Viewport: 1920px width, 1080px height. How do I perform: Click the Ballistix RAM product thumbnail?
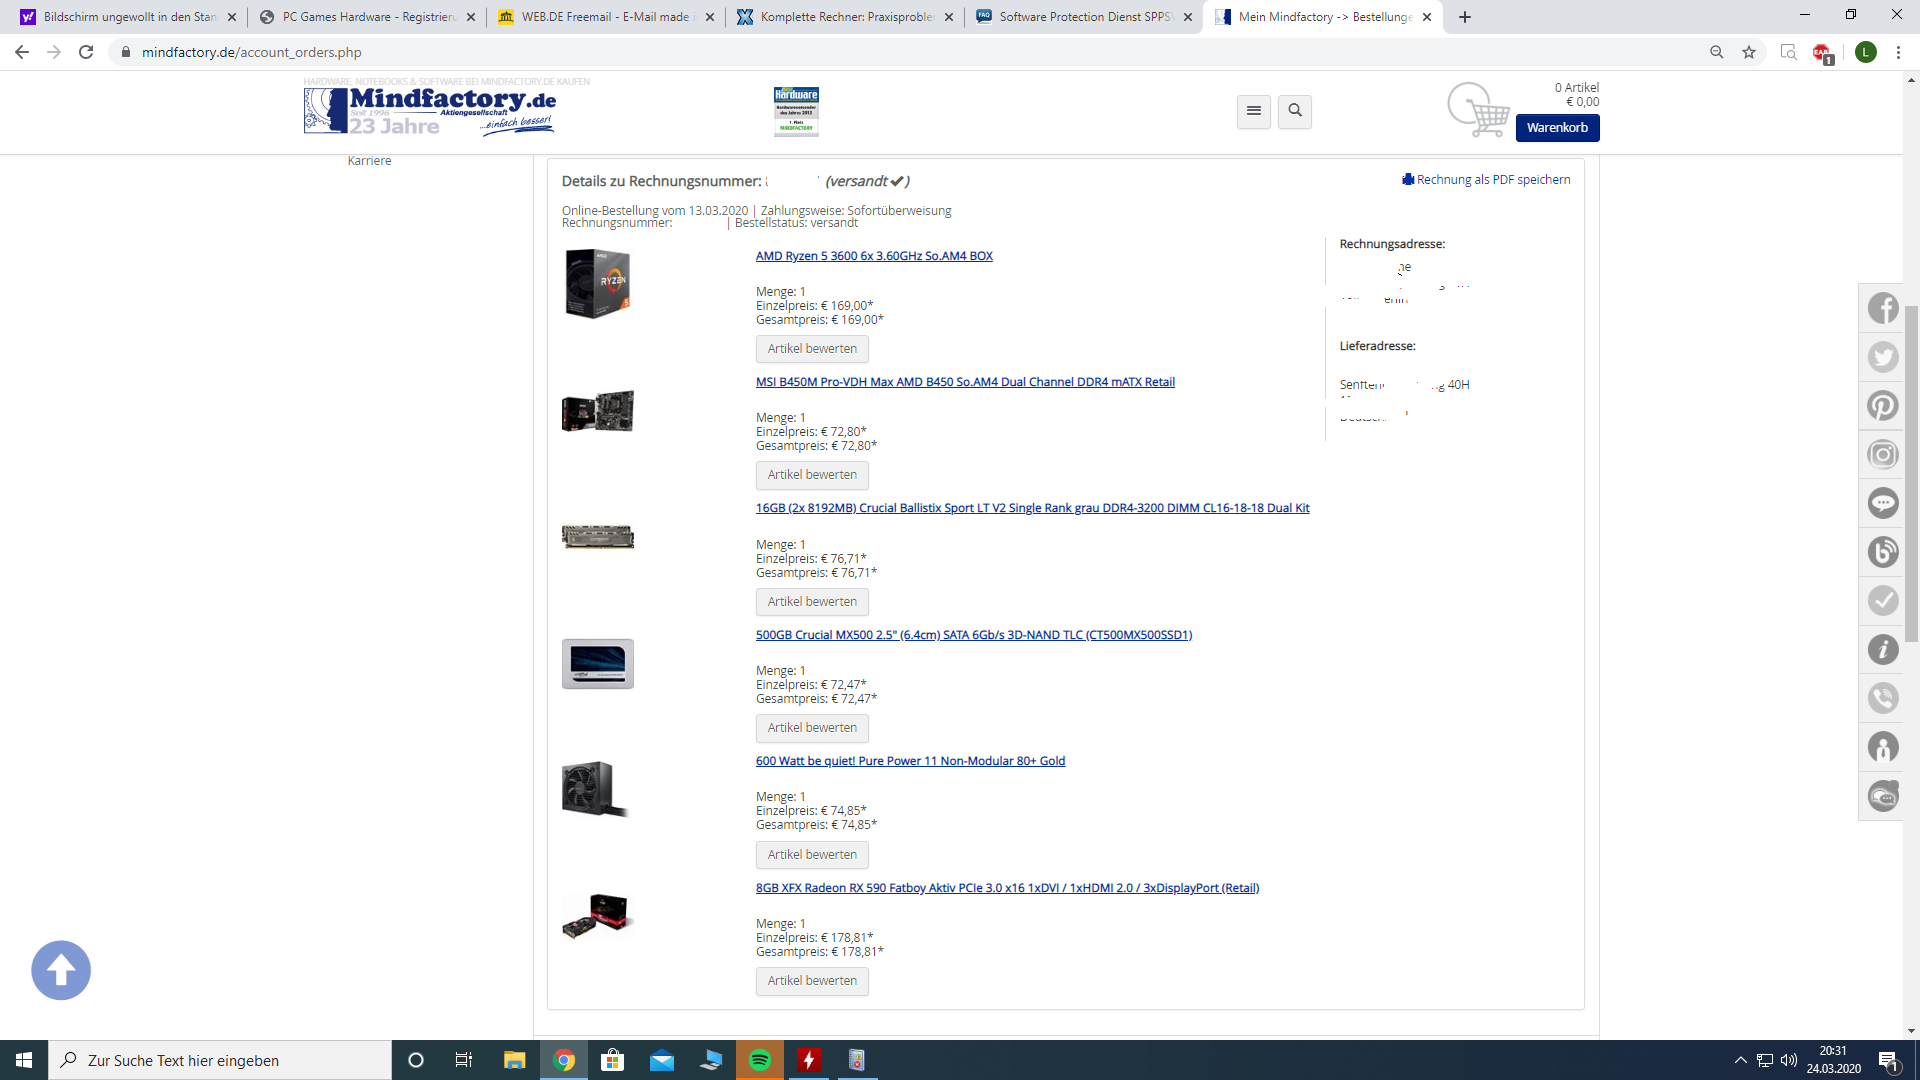[598, 537]
